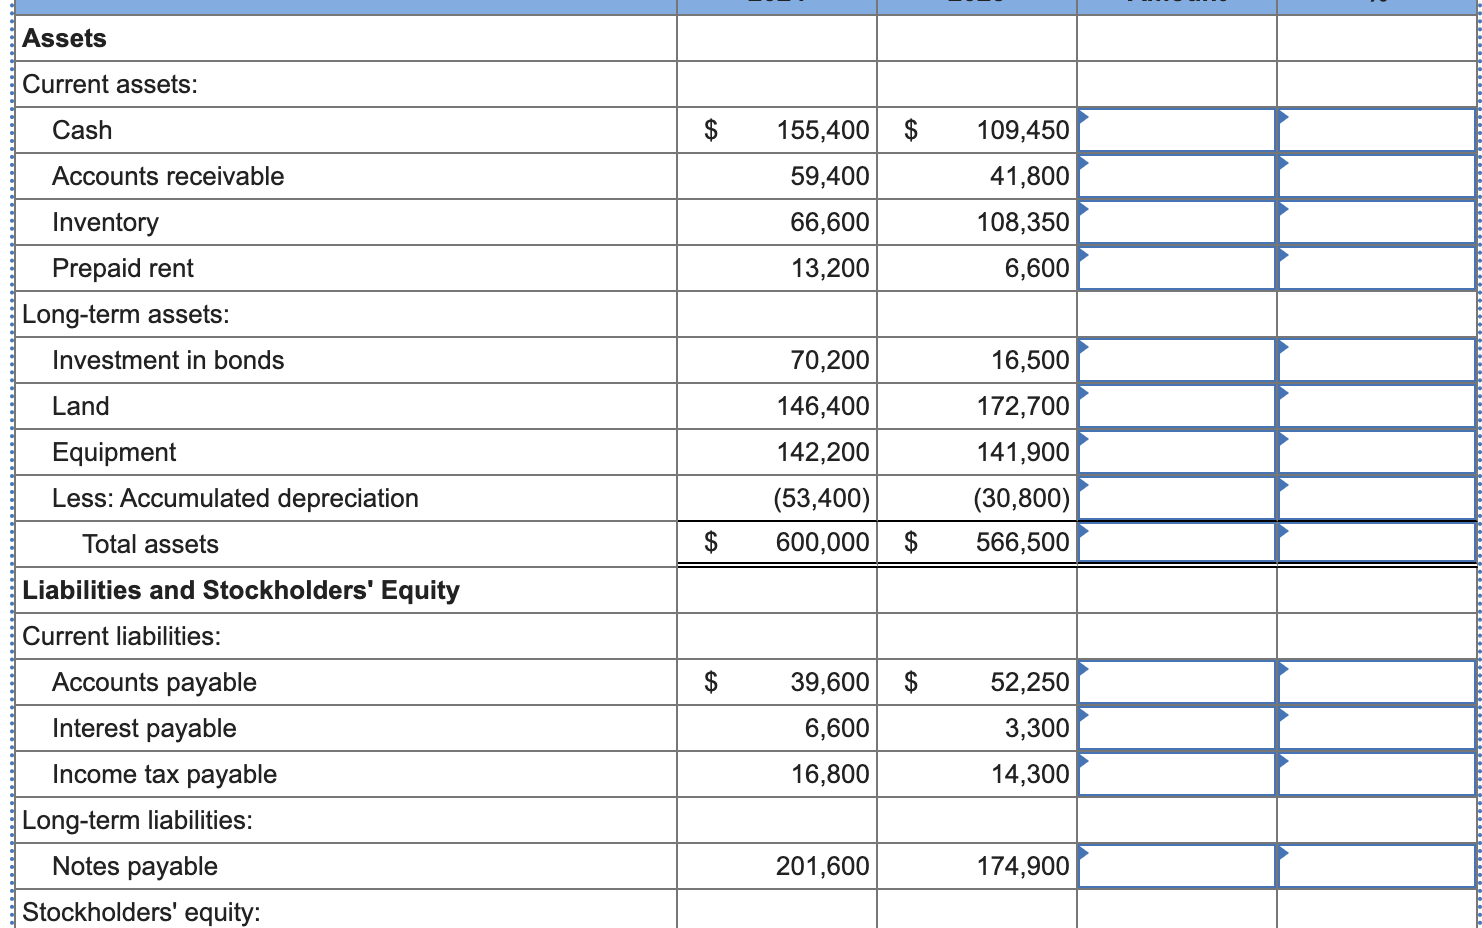The width and height of the screenshot is (1482, 928).
Task: Select the Accounts receivable value 41,800
Action: [x=1030, y=176]
